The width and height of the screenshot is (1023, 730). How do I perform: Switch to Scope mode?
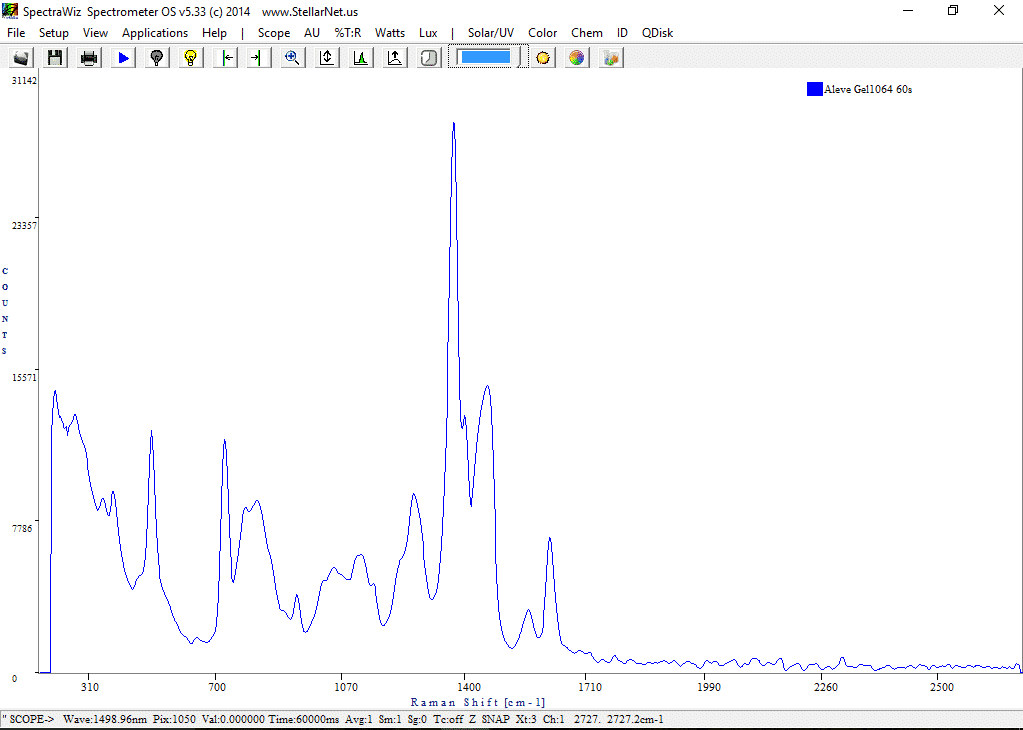(273, 33)
